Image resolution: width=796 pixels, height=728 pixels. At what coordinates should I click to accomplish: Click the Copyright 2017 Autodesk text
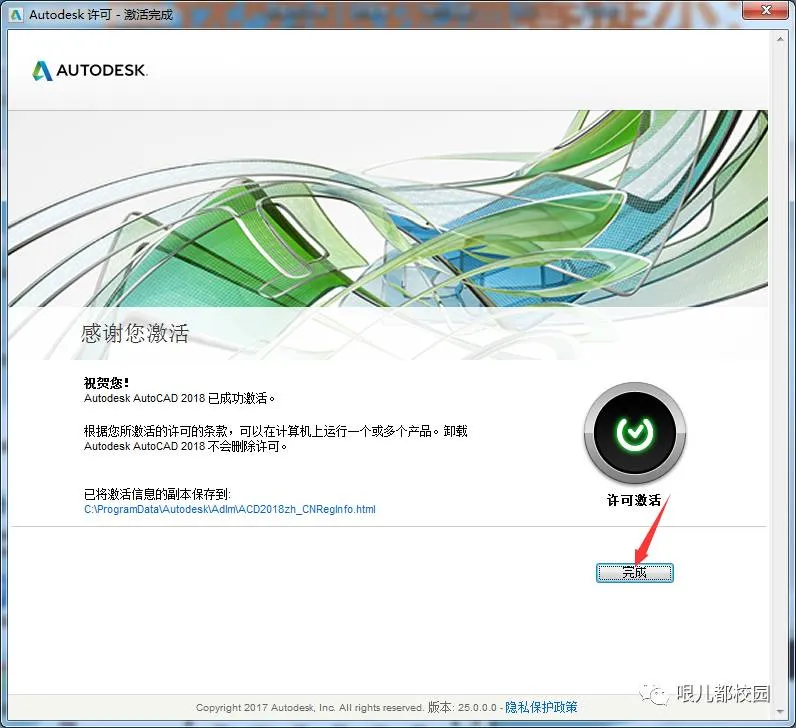(310, 708)
